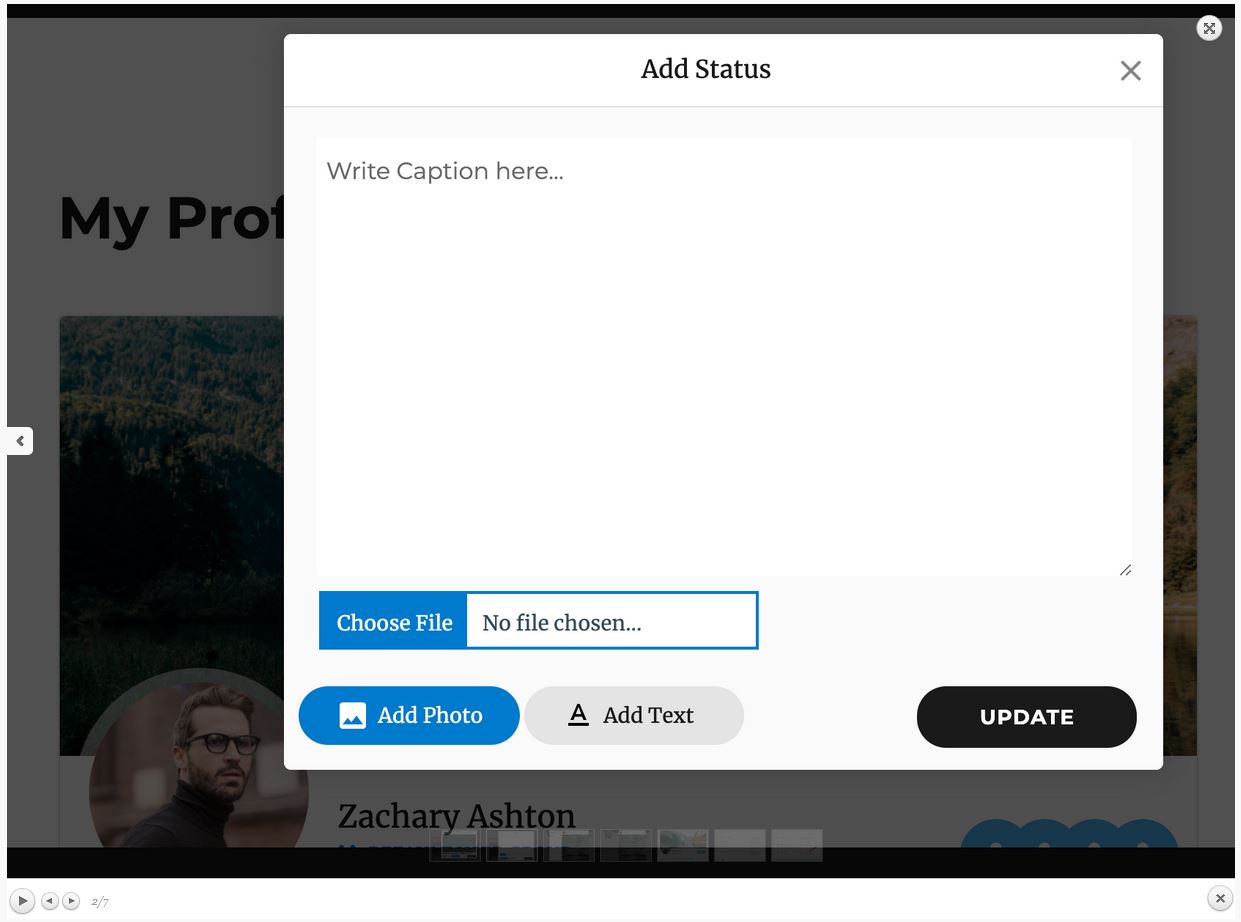Click the left arrow tab on the screen edge

20,441
